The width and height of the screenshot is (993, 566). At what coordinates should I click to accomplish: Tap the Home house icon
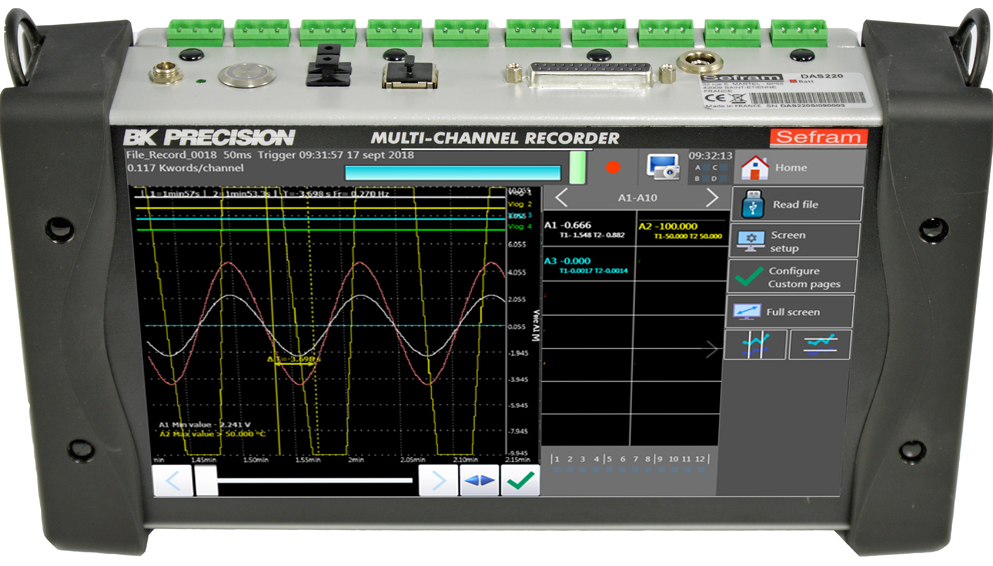754,168
